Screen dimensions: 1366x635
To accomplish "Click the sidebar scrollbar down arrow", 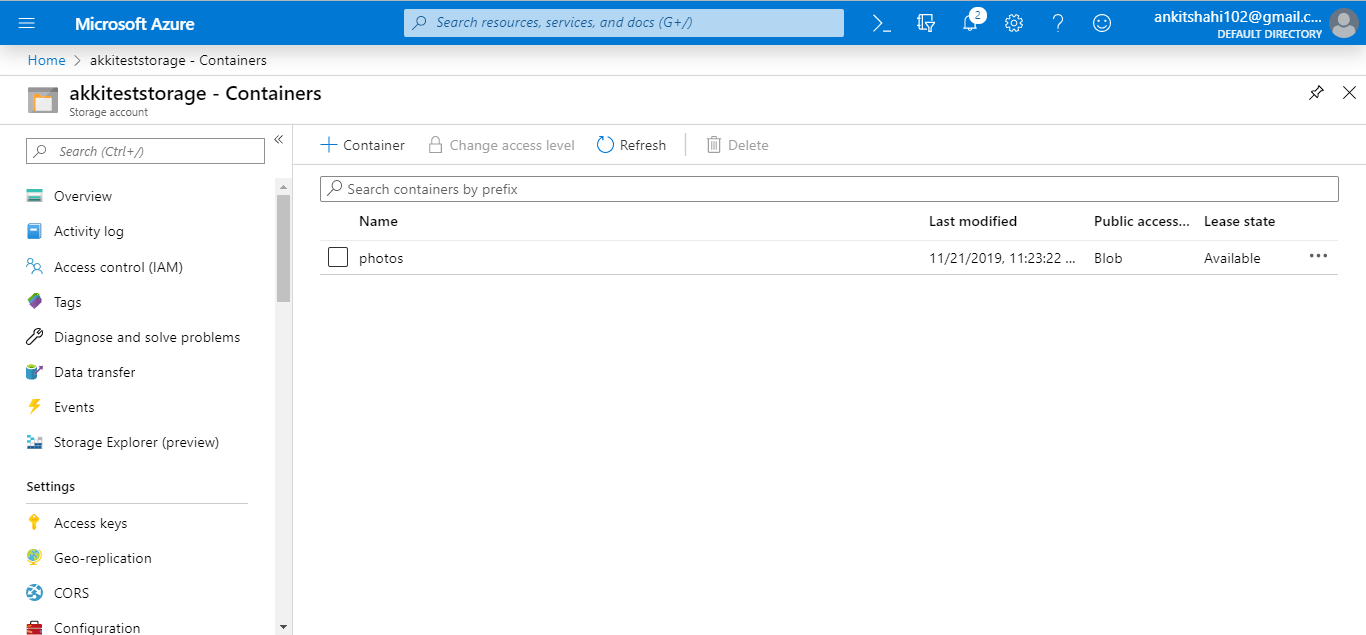I will (284, 626).
